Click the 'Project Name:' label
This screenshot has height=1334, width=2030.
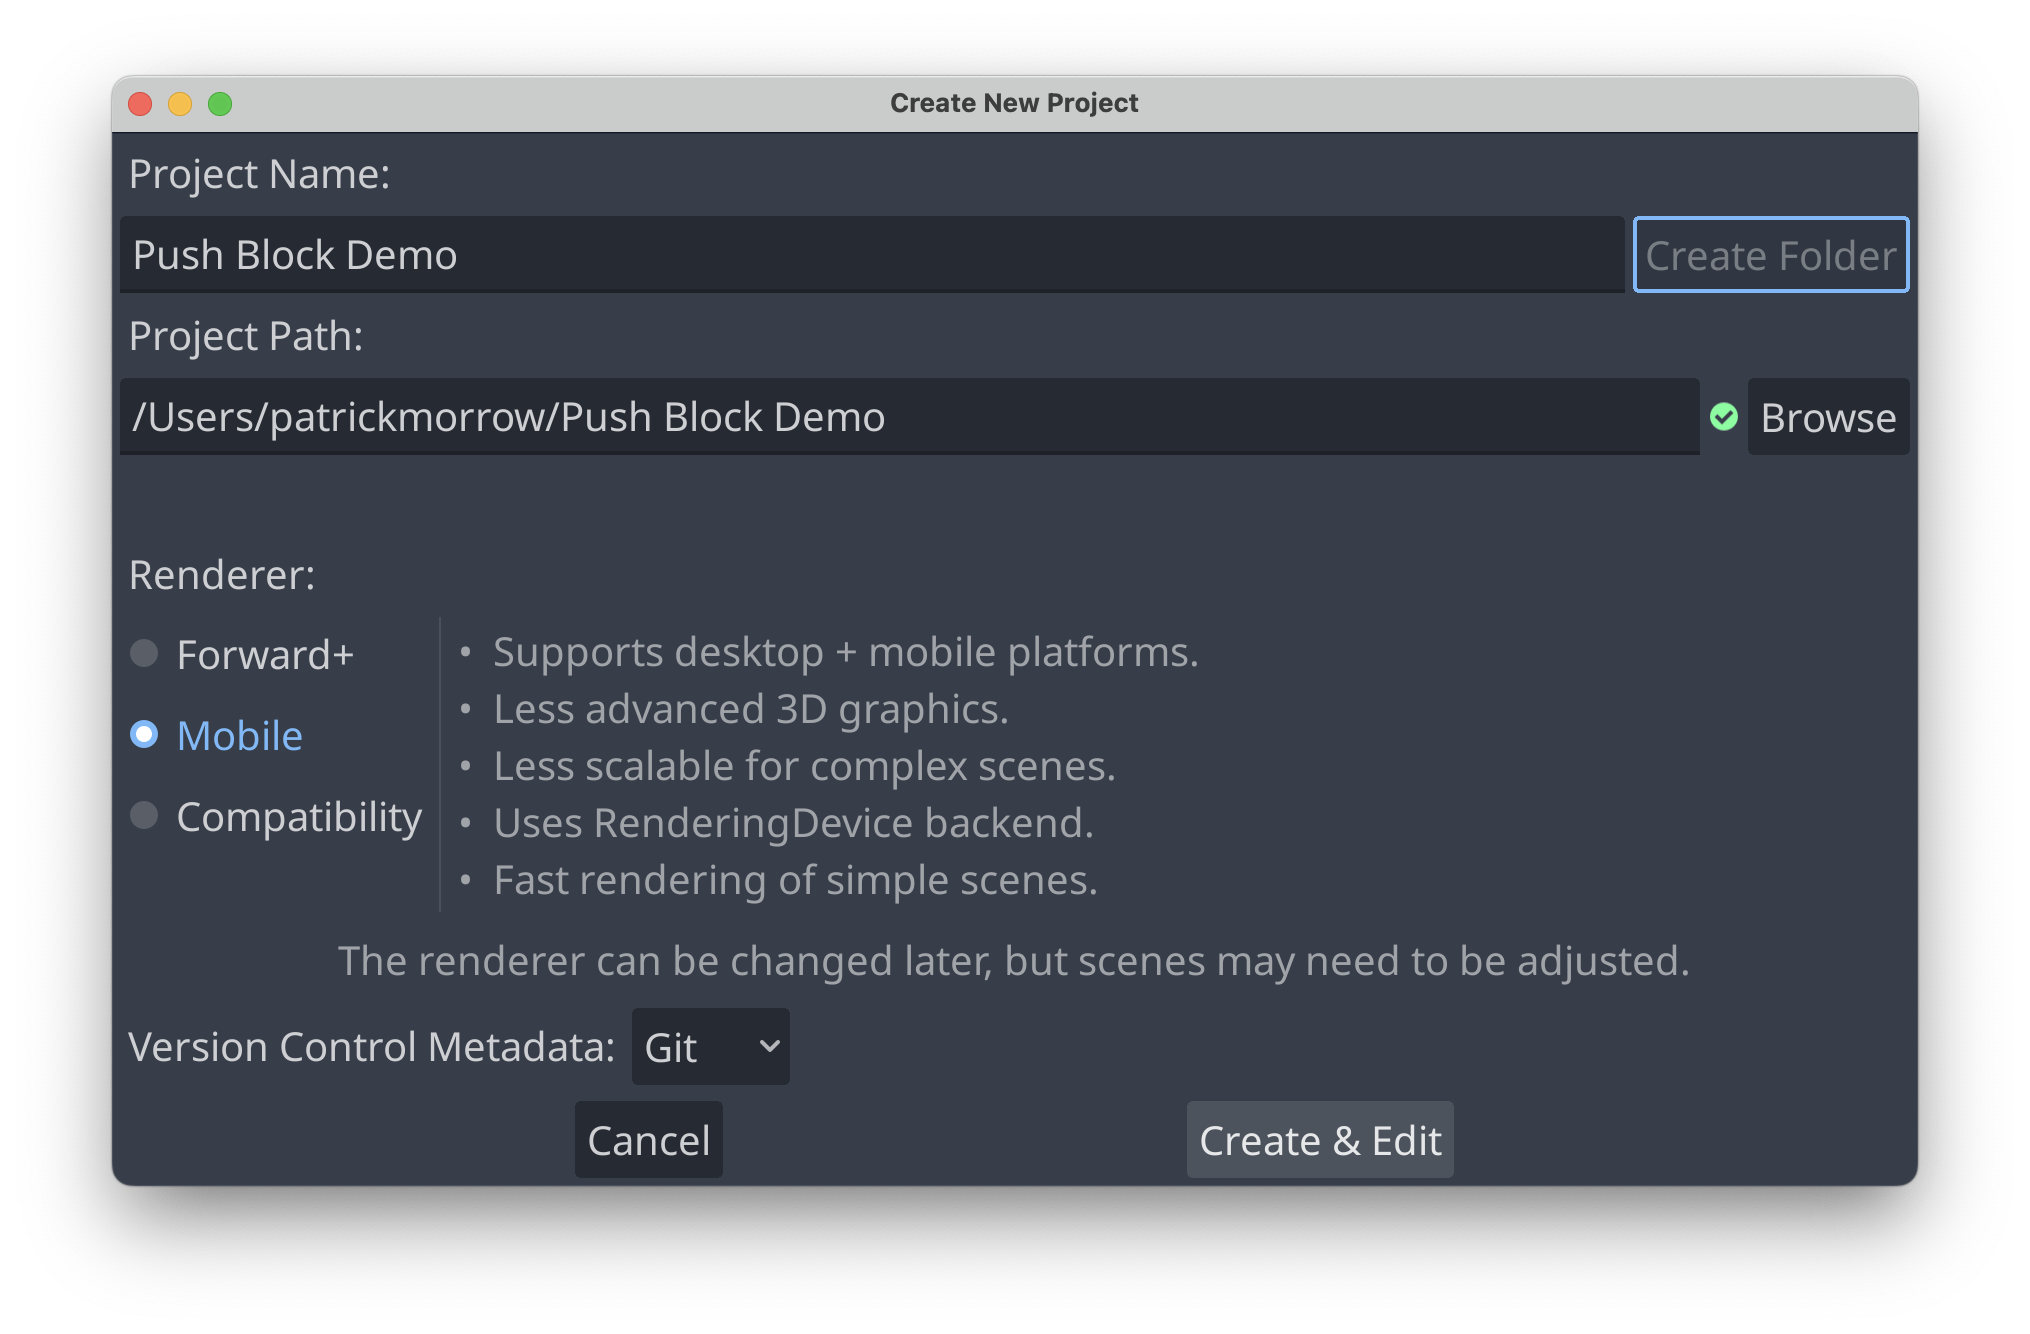[x=259, y=174]
